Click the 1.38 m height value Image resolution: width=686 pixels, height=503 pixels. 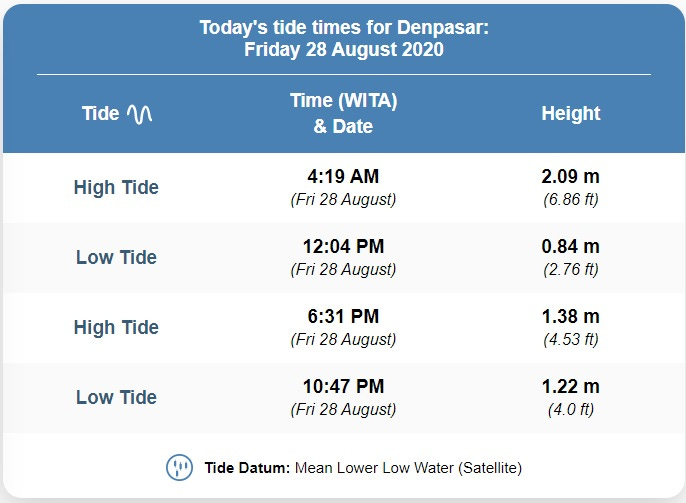point(570,316)
